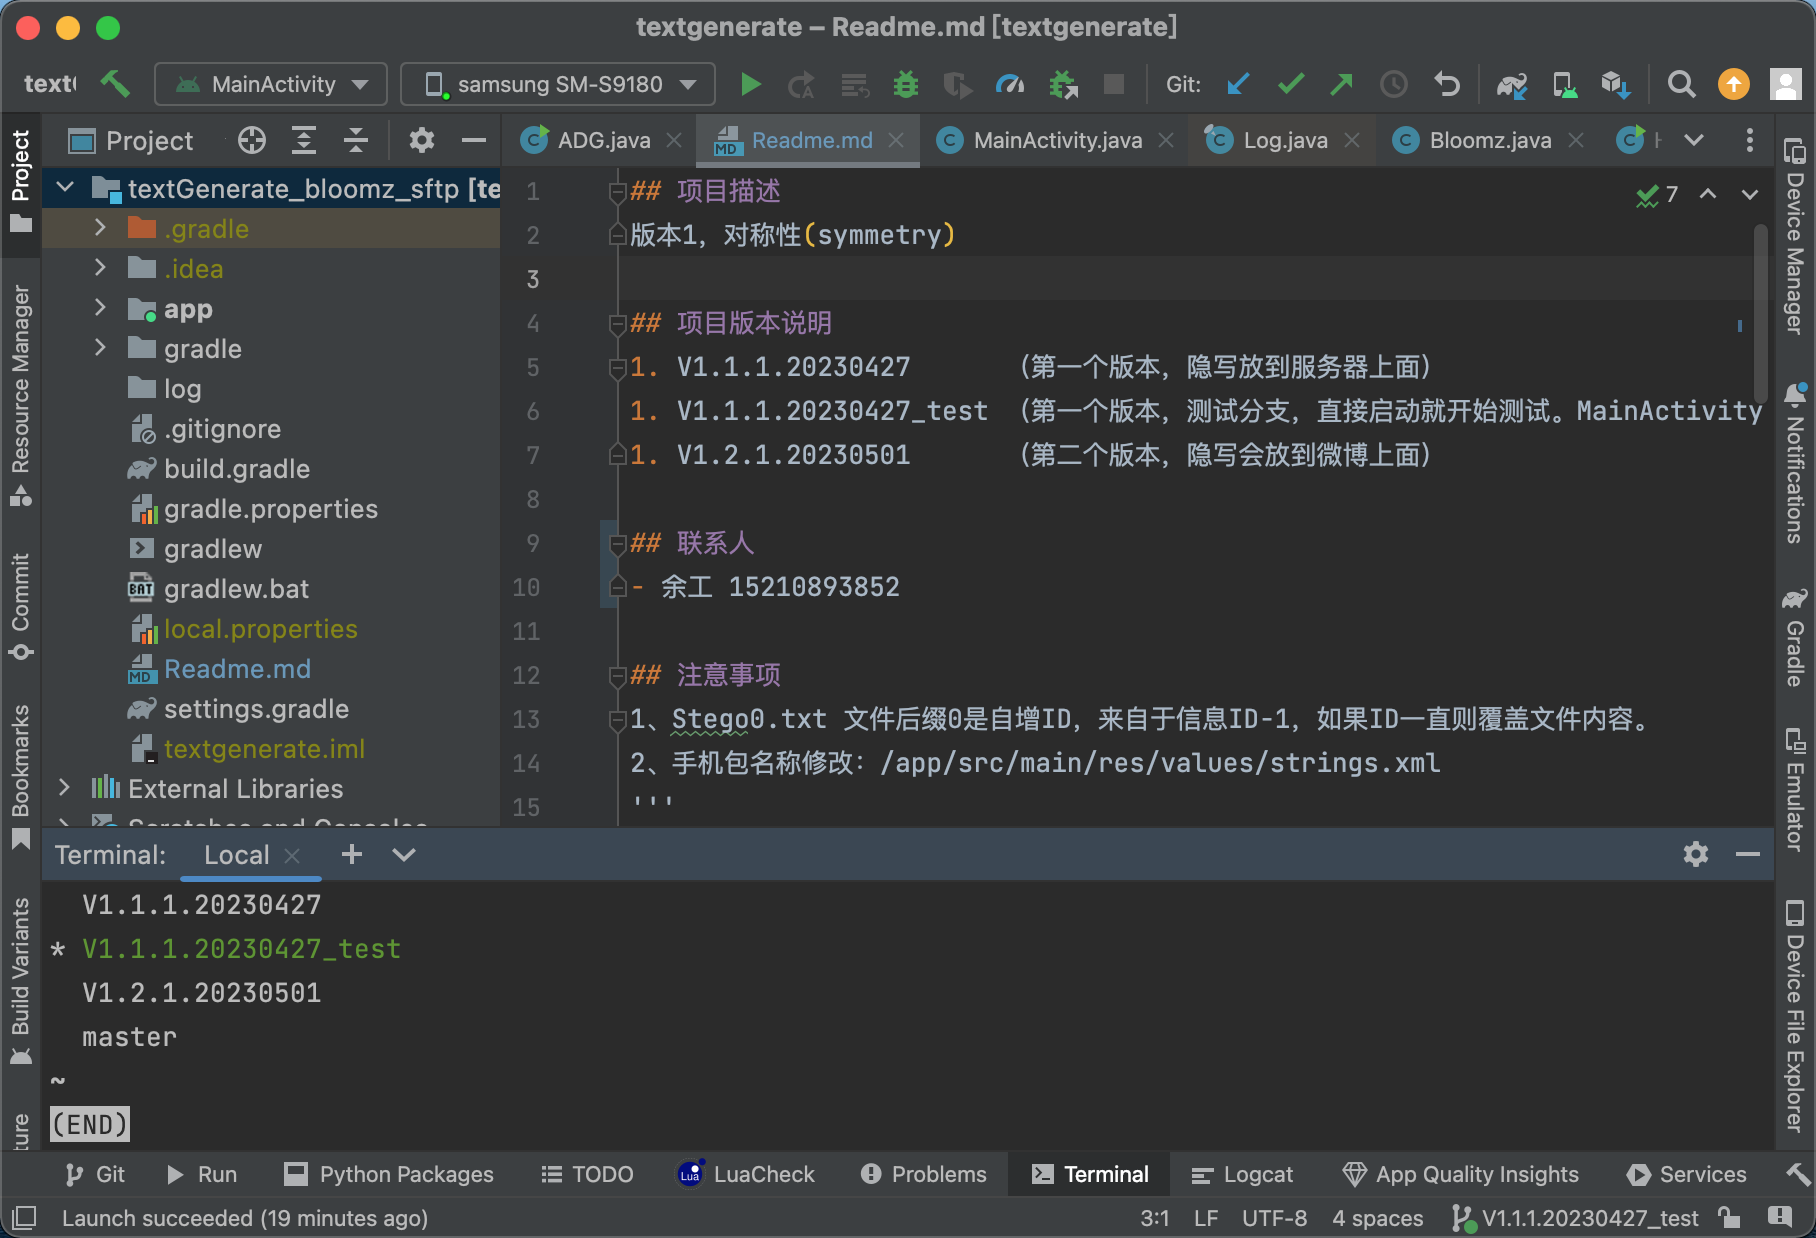The image size is (1816, 1238).
Task: Click the Git commit checkmark
Action: (1291, 84)
